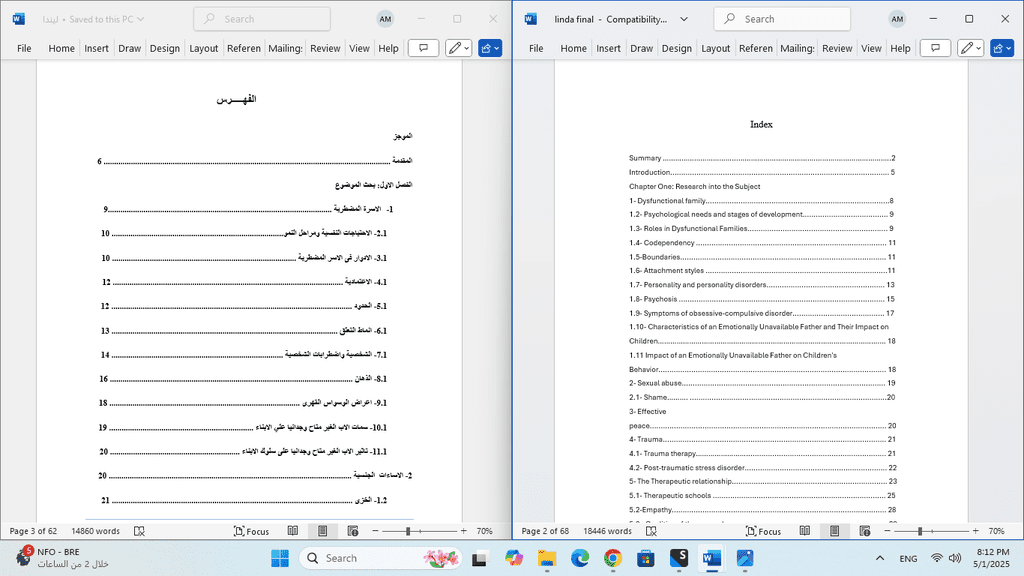Open Review tab in right window
Image resolution: width=1024 pixels, height=576 pixels.
click(x=837, y=48)
